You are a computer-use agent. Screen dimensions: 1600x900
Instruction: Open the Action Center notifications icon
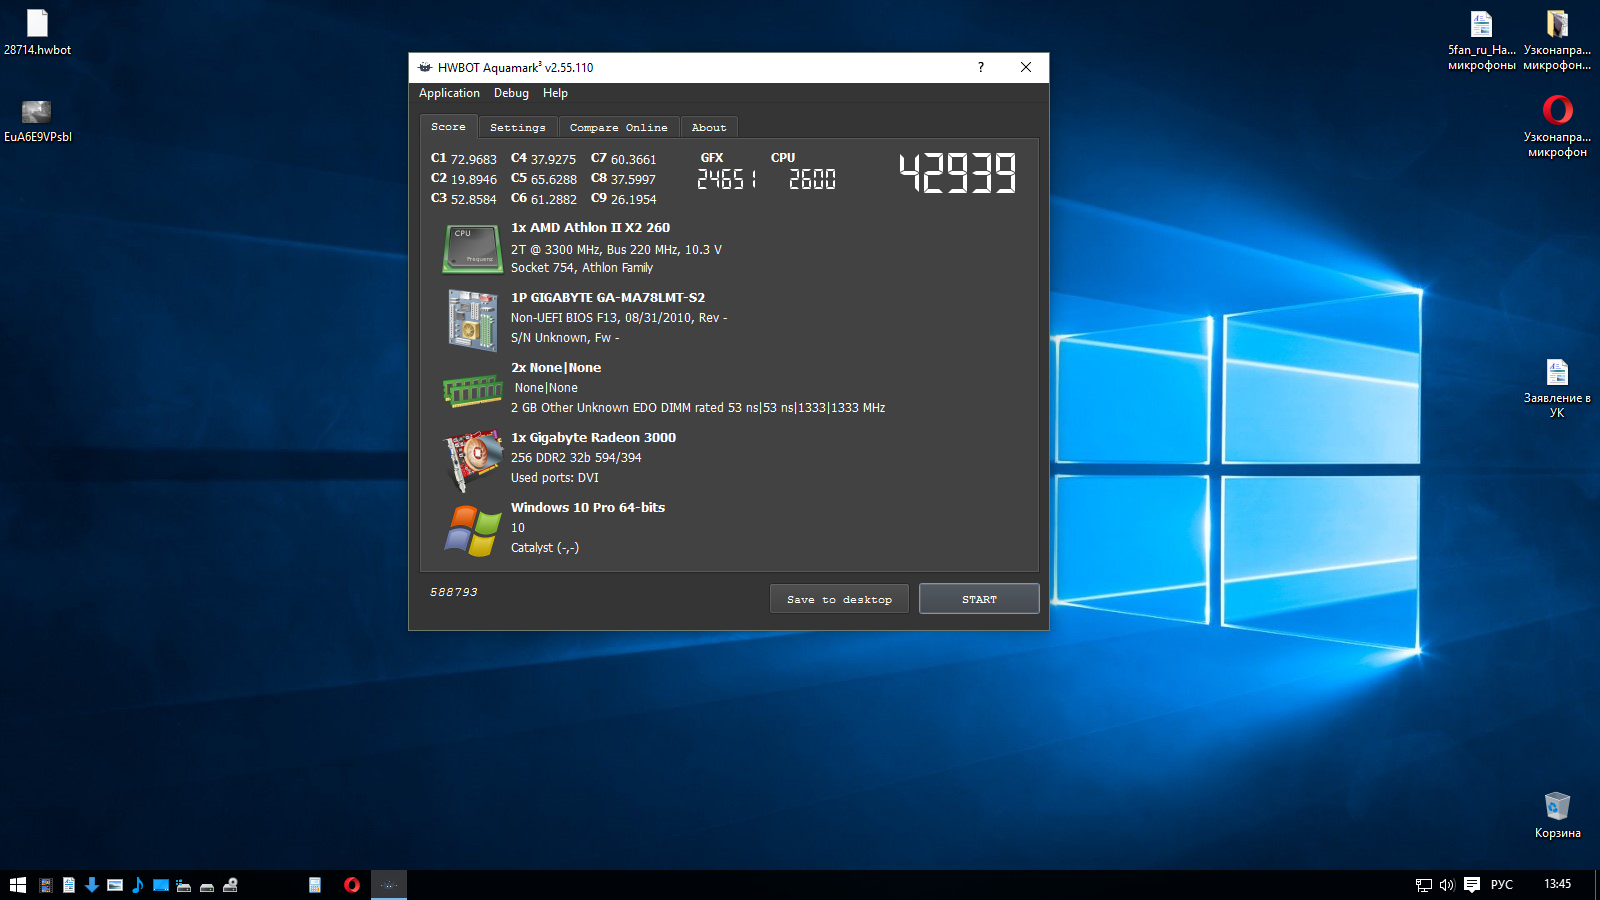1472,885
